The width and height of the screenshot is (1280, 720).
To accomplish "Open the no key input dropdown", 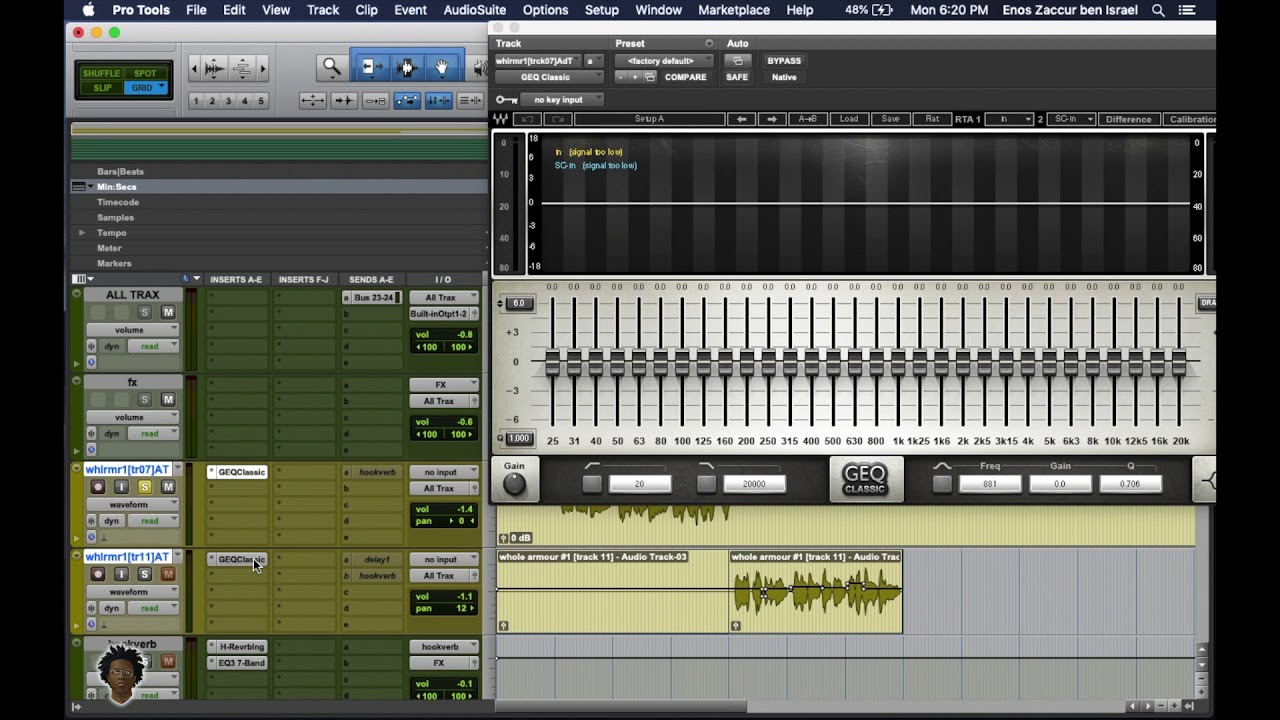I will pyautogui.click(x=563, y=100).
